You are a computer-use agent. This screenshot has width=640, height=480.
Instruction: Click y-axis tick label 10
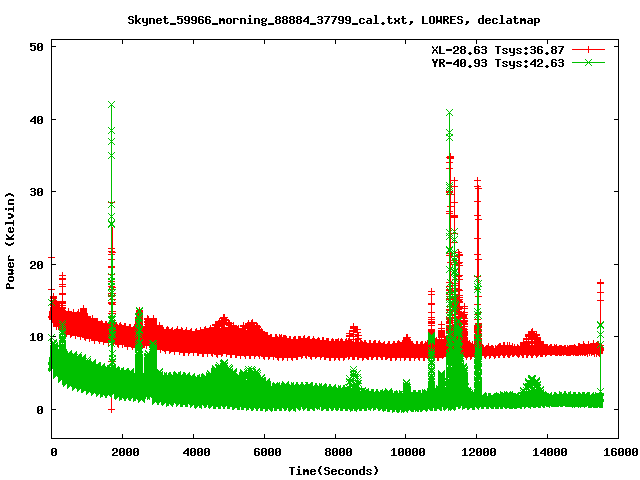[36, 337]
